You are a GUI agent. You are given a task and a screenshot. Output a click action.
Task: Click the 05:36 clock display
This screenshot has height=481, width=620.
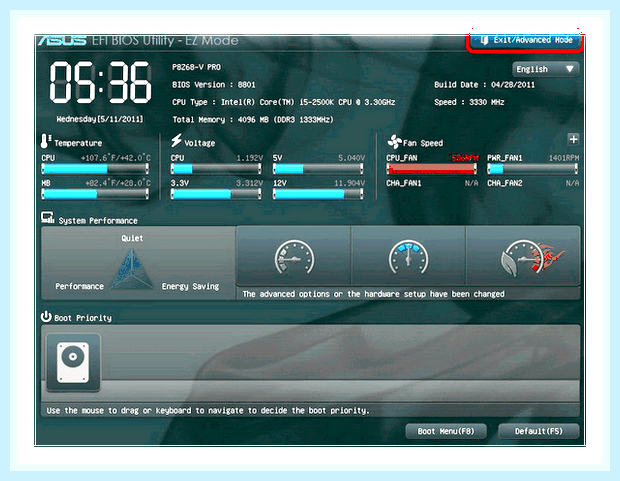click(100, 82)
